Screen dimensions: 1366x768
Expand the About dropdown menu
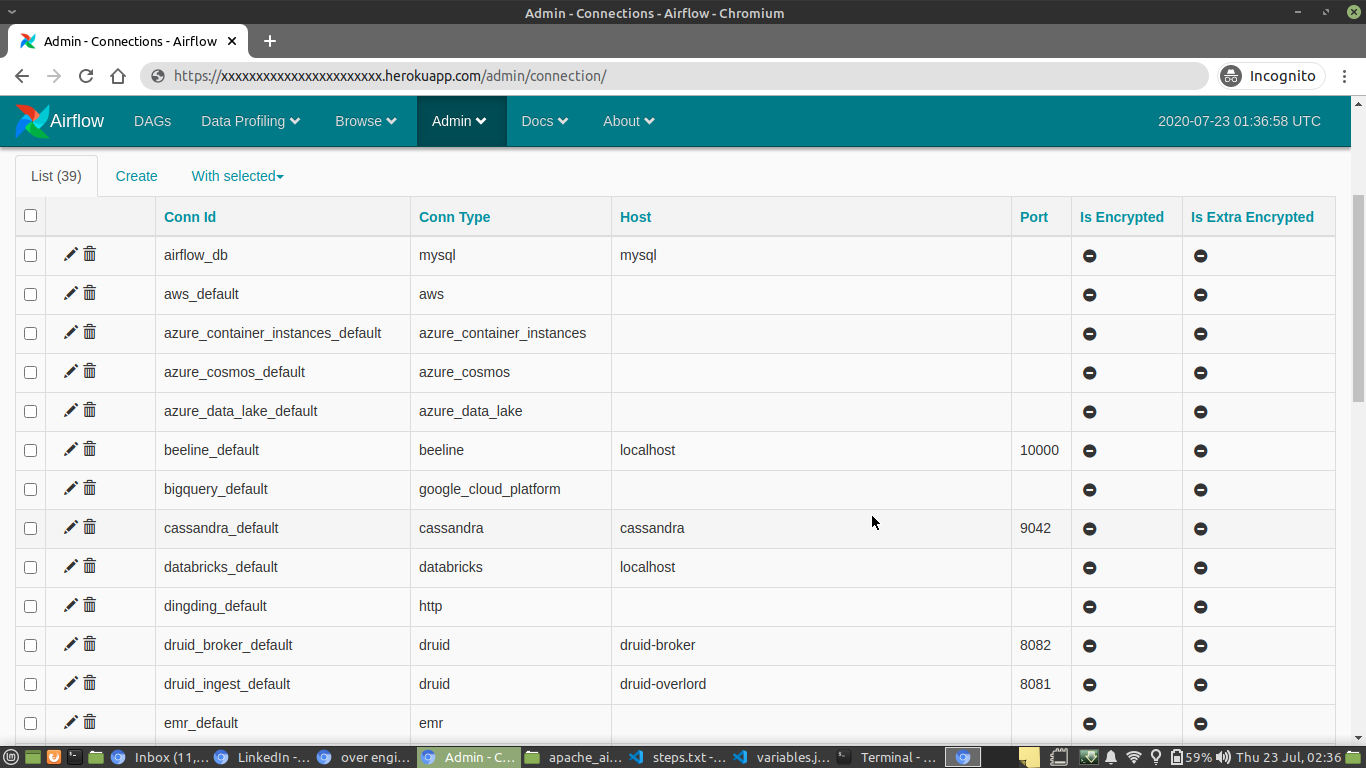[x=629, y=121]
